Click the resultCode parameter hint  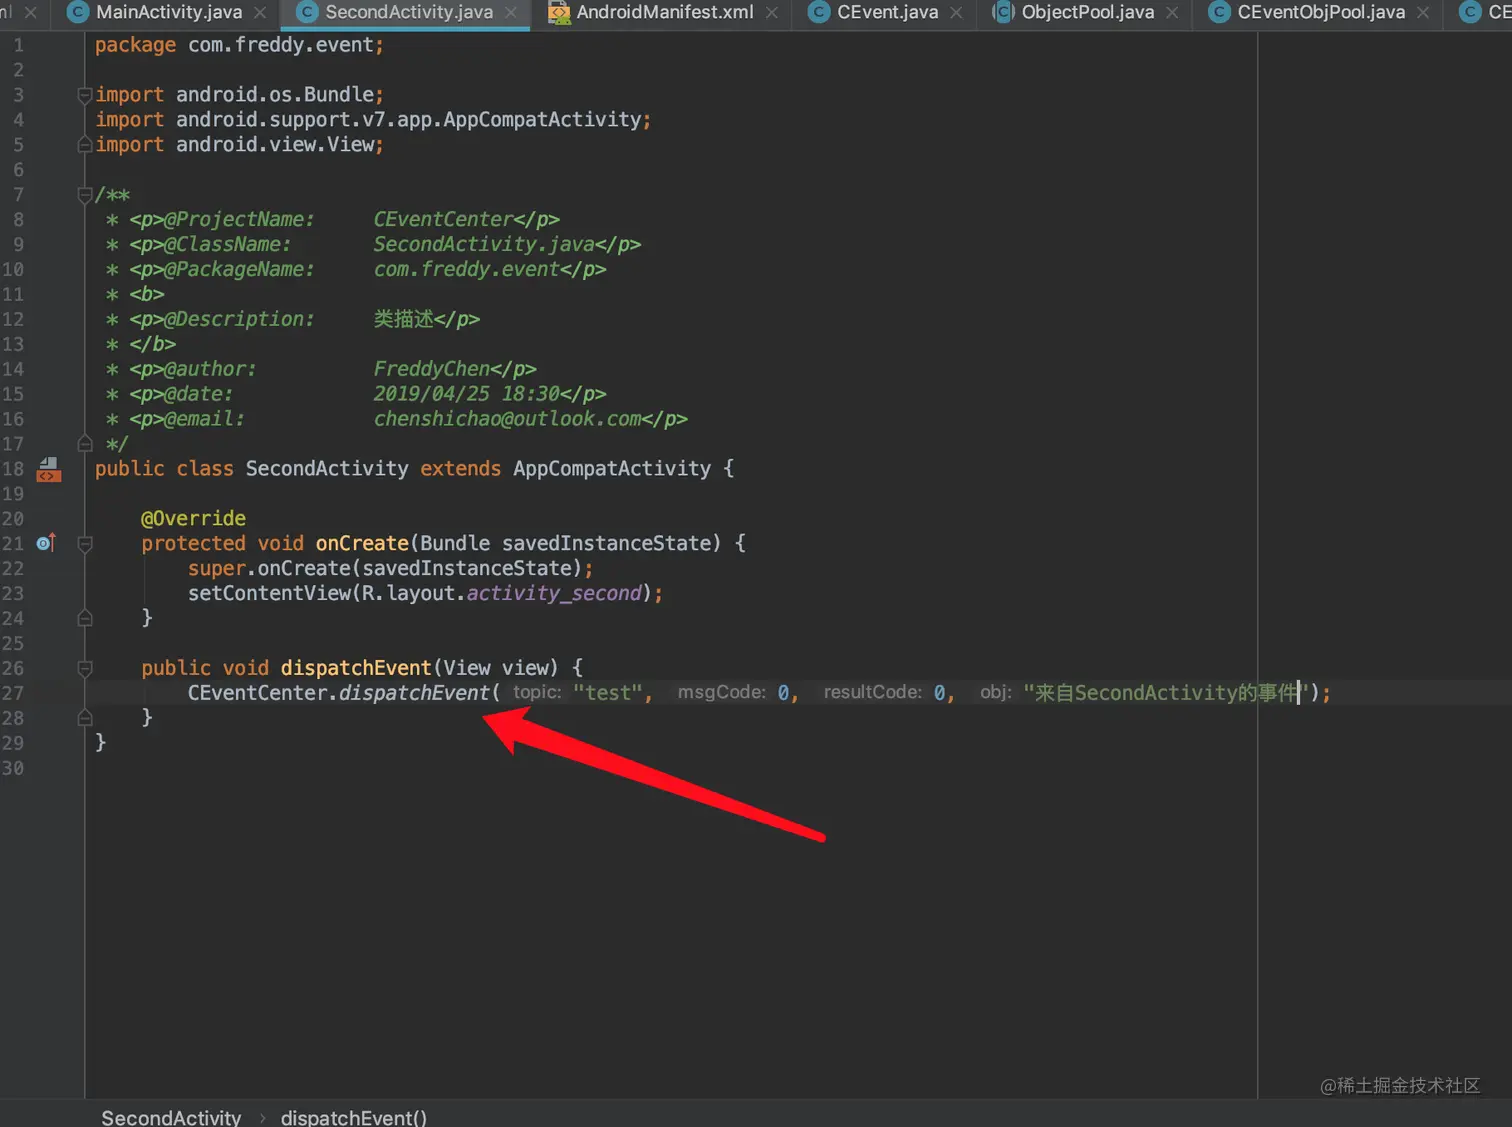coord(873,692)
